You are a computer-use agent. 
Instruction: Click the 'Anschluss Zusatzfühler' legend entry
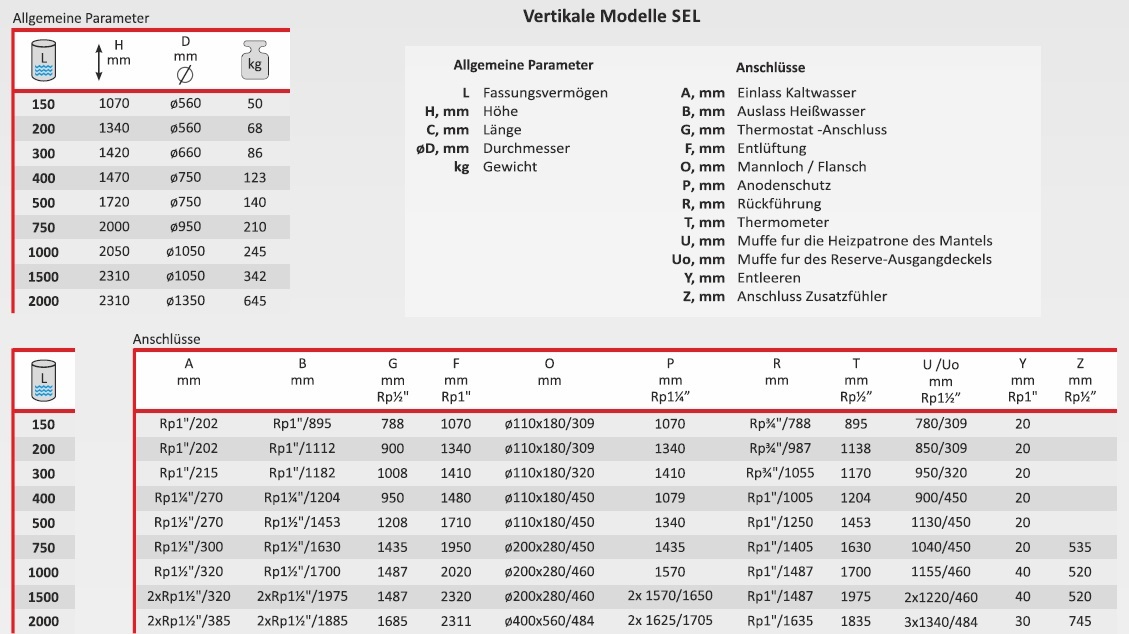point(811,296)
